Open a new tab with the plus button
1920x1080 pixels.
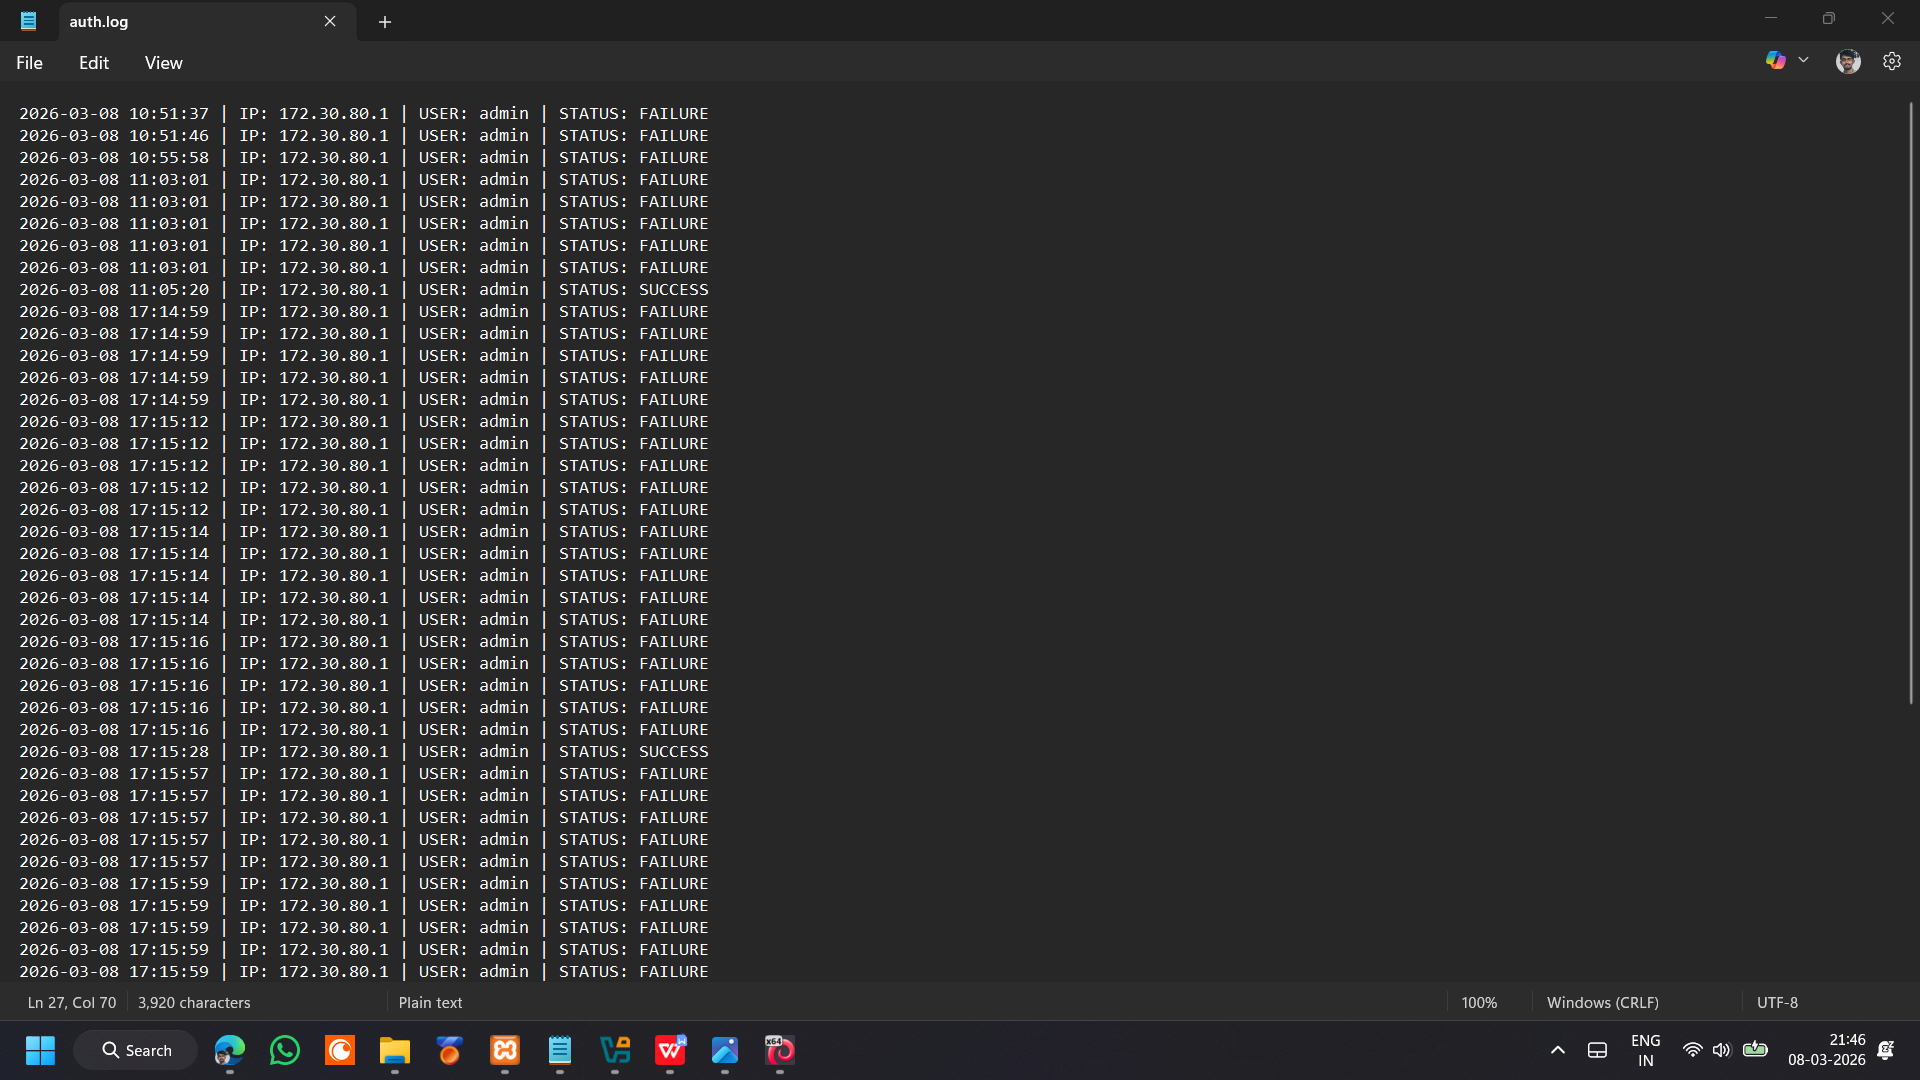pos(385,21)
